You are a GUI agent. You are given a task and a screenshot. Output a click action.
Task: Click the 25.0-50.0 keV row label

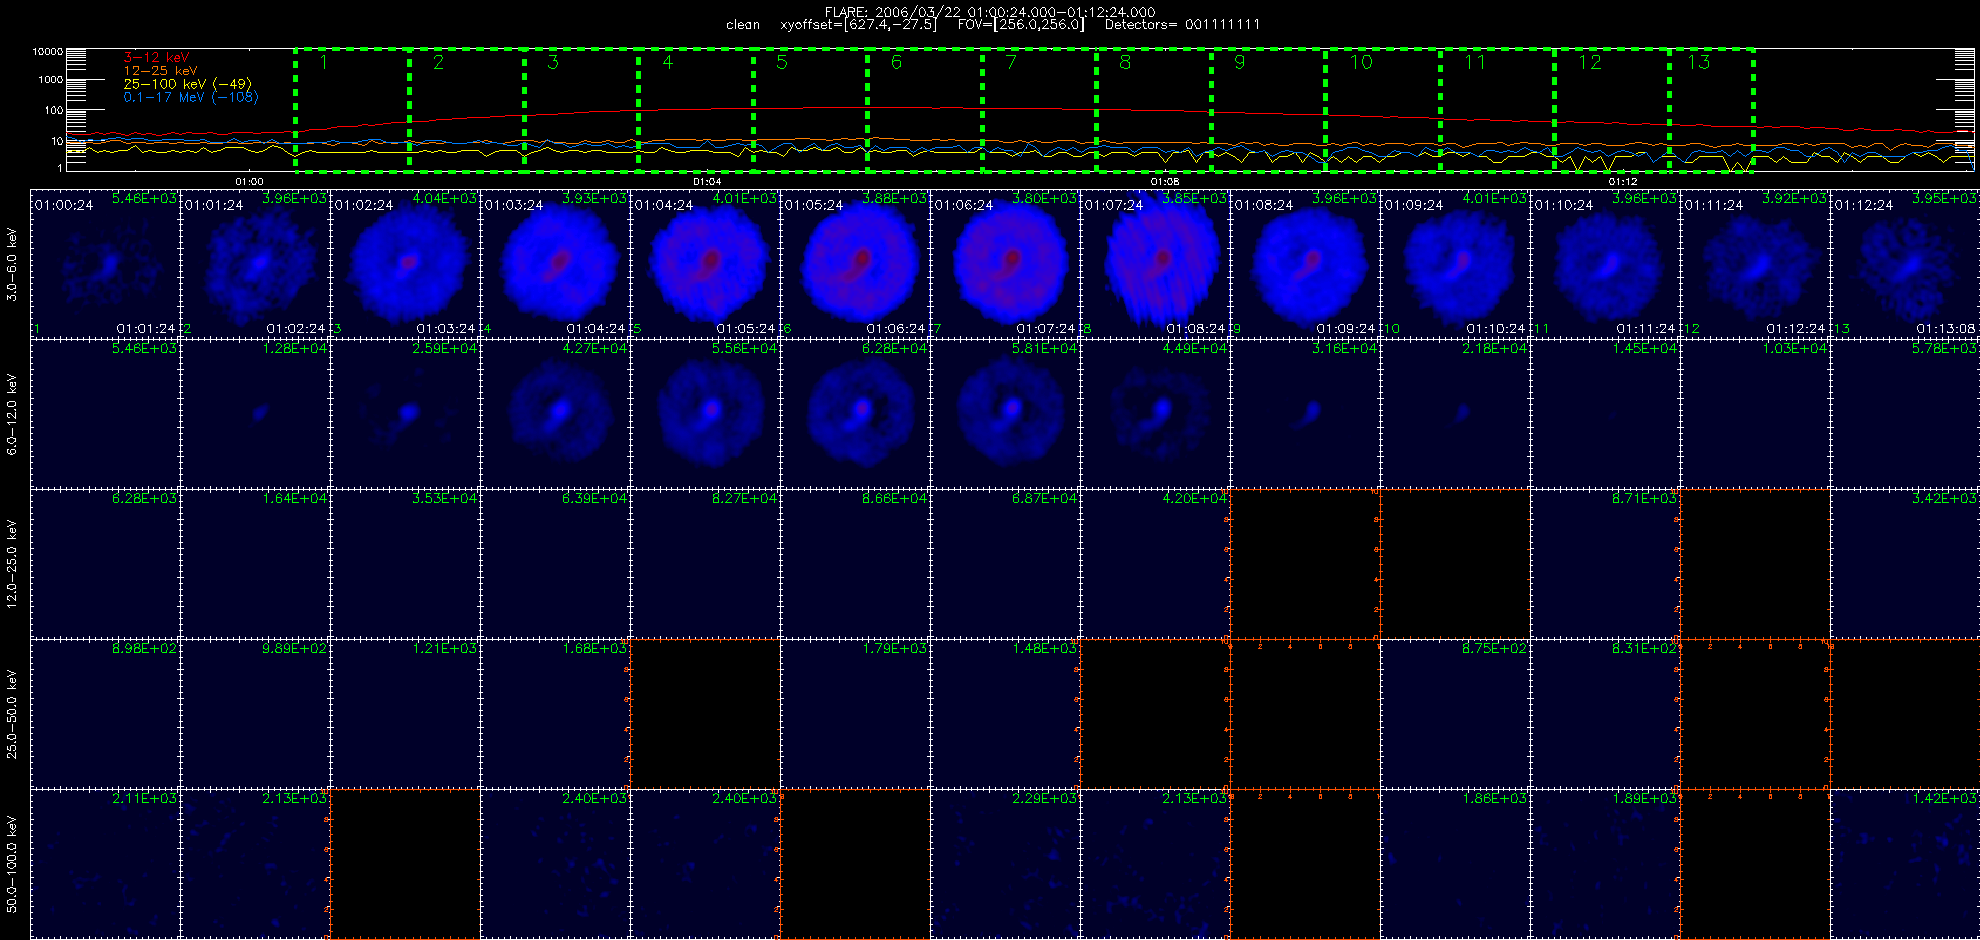tap(12, 713)
